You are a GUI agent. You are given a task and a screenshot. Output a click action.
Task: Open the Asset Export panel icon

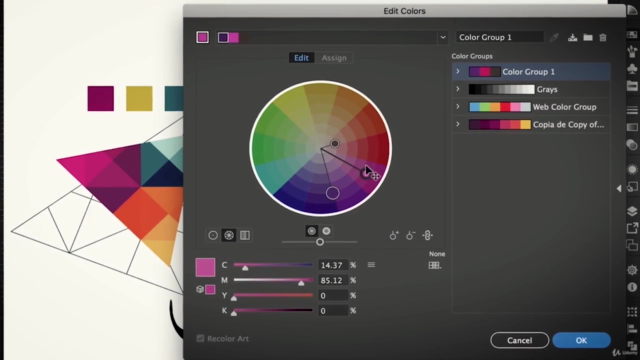coord(632,228)
